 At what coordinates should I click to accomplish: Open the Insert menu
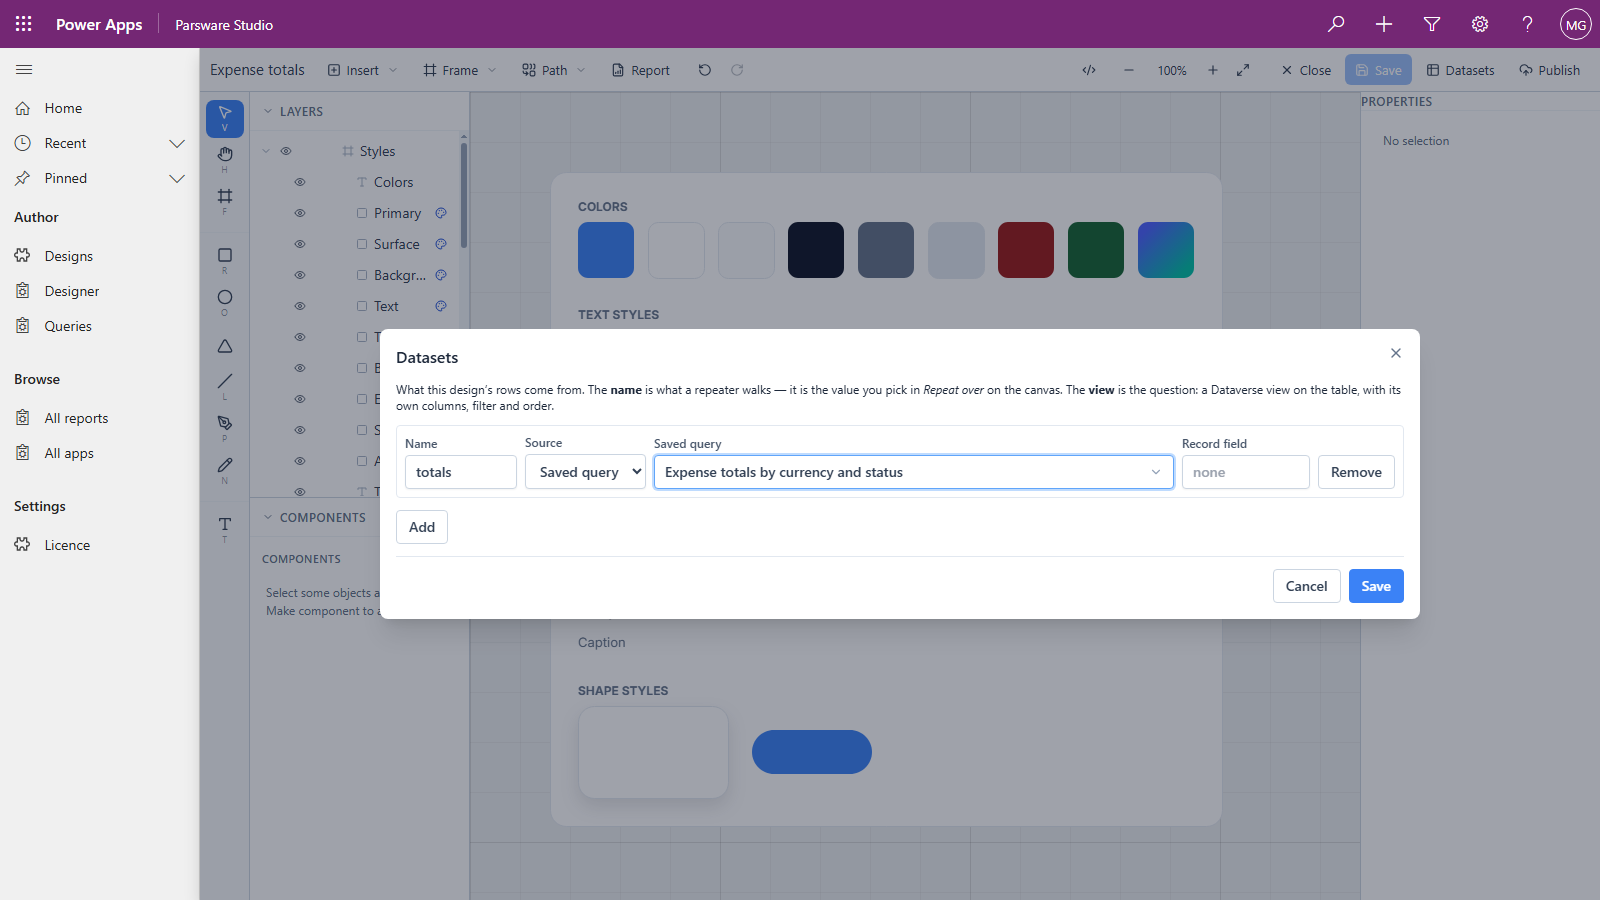(x=363, y=70)
